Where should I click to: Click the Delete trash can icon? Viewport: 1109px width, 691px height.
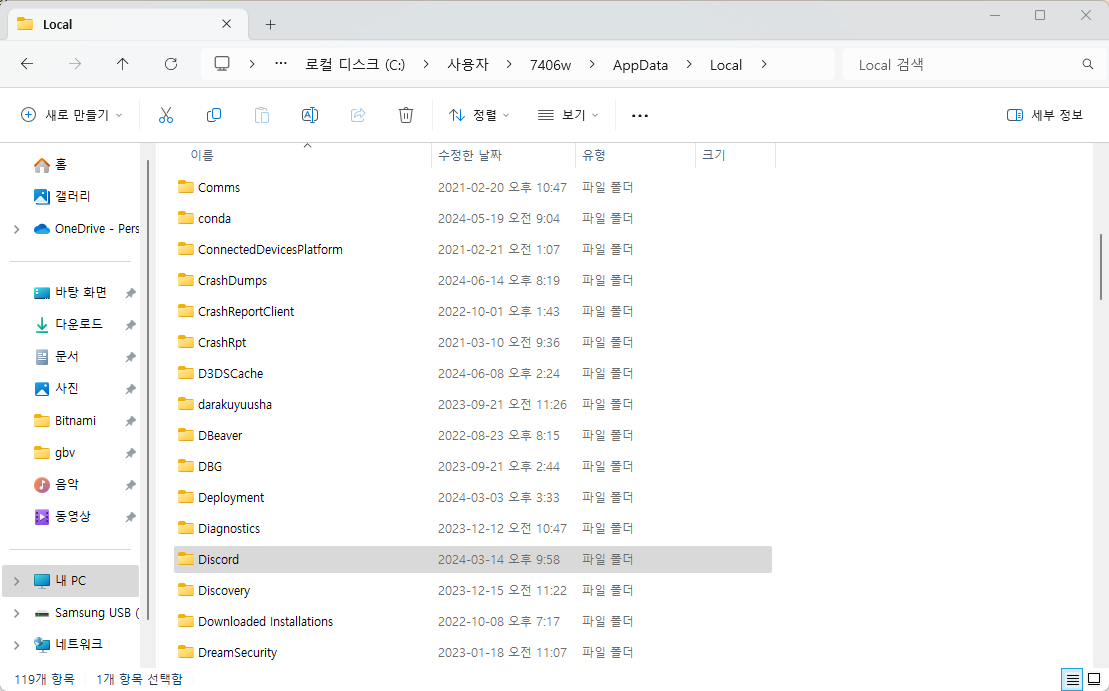tap(406, 115)
